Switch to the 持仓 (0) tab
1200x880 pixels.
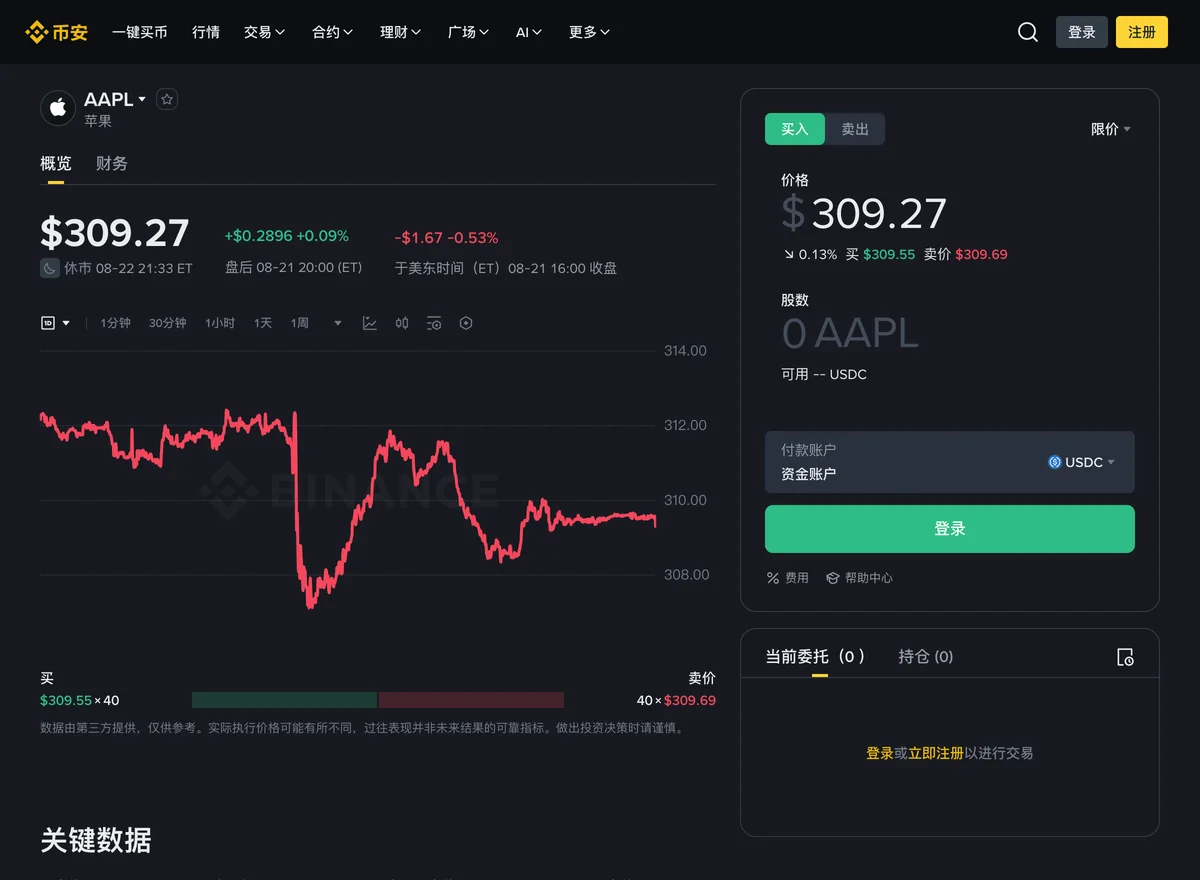[x=926, y=657]
